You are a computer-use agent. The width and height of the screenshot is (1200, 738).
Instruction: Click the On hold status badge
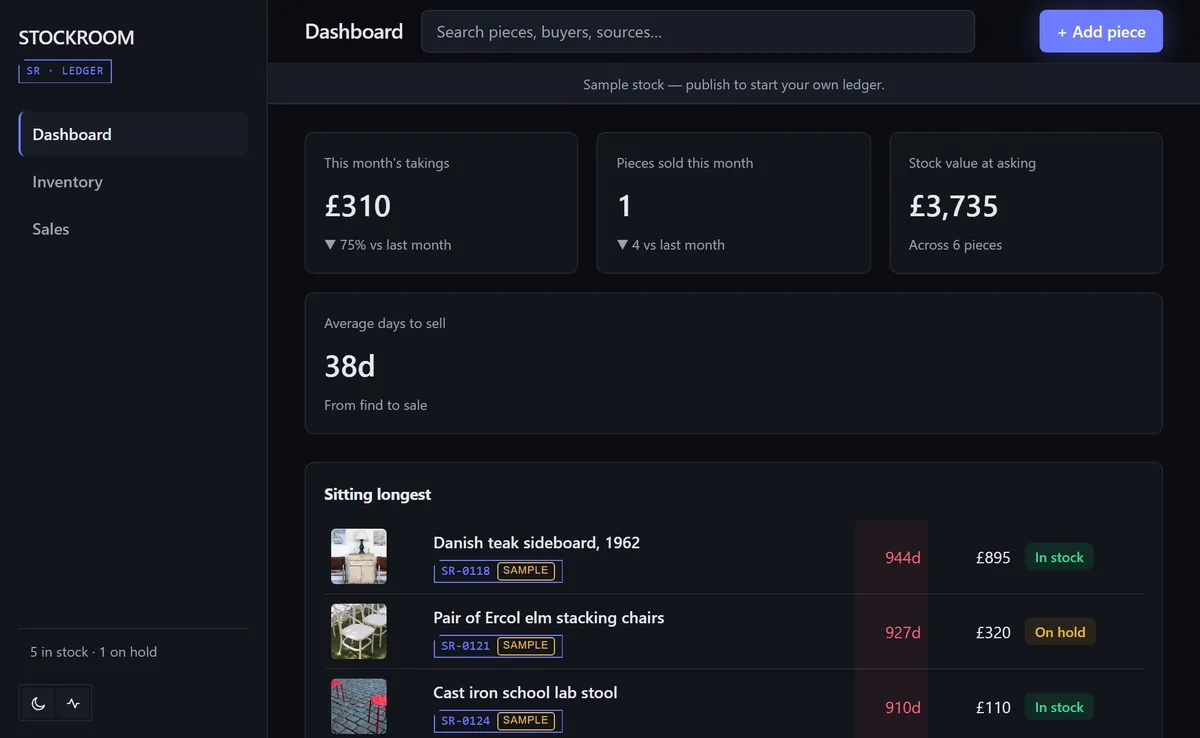[1060, 632]
